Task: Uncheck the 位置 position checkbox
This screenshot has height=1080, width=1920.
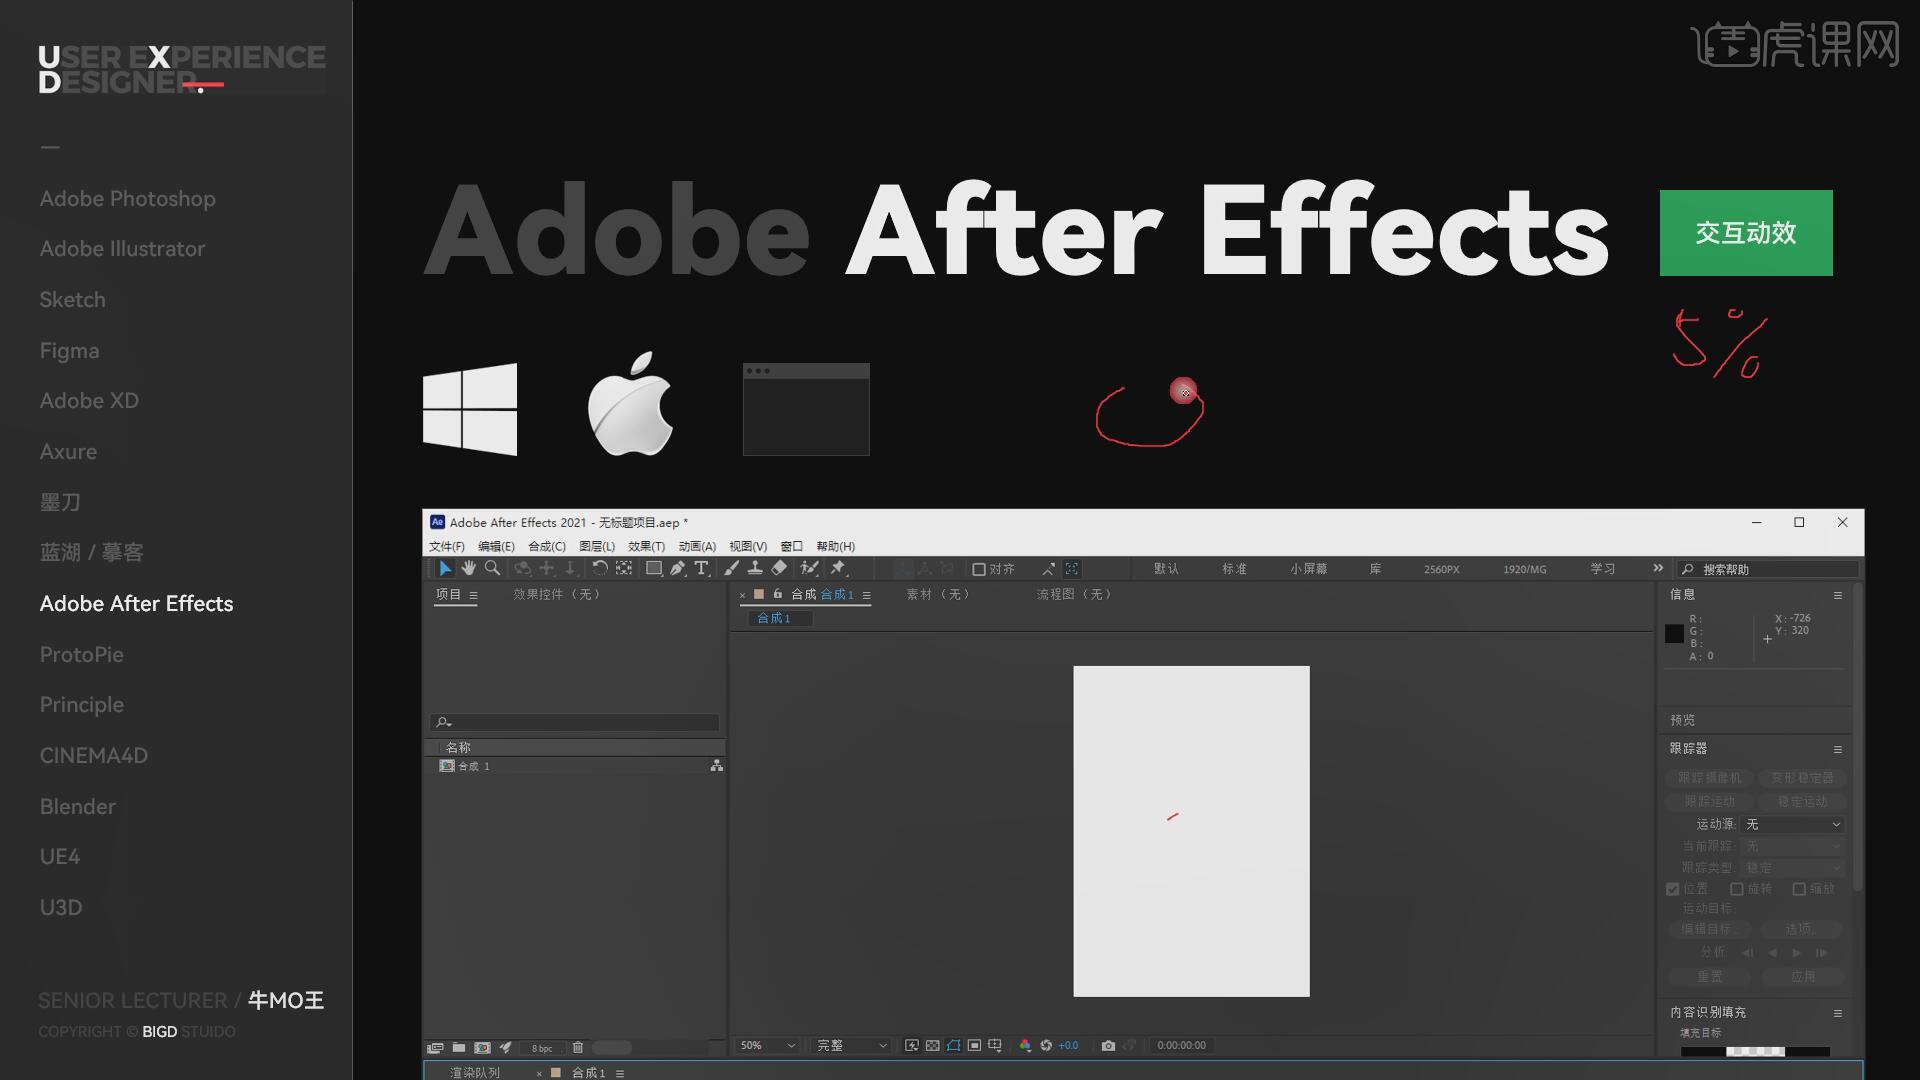Action: (1673, 889)
